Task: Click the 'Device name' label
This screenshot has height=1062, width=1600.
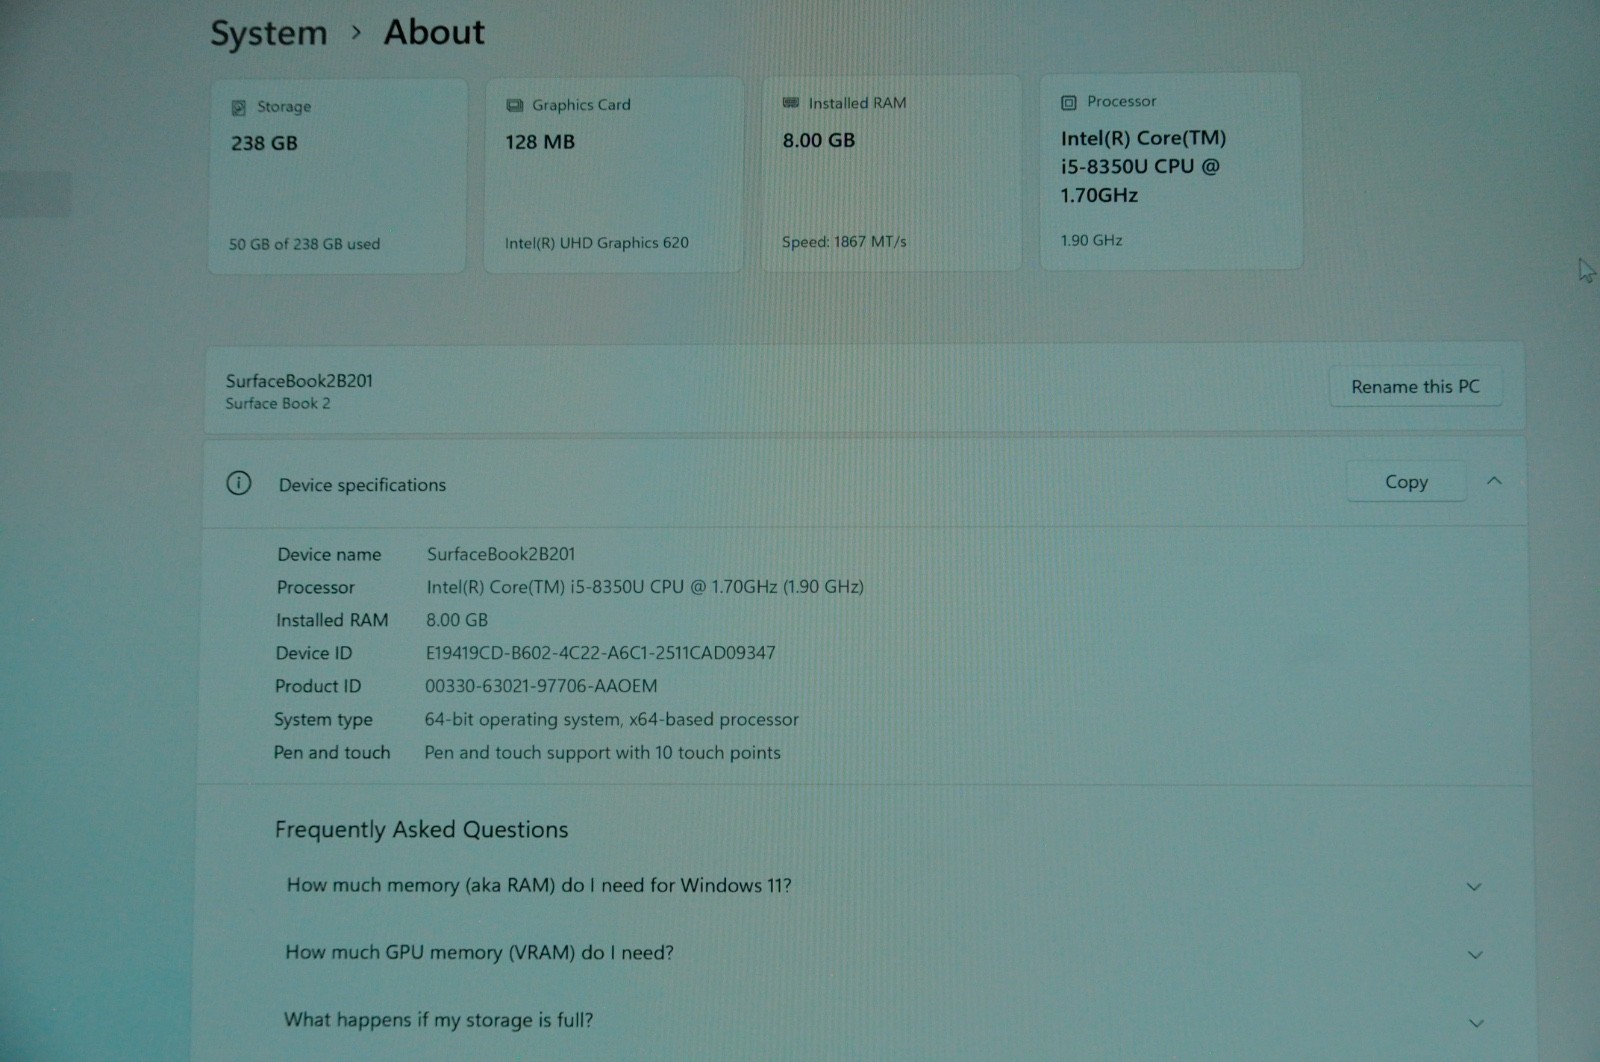Action: pyautogui.click(x=329, y=554)
